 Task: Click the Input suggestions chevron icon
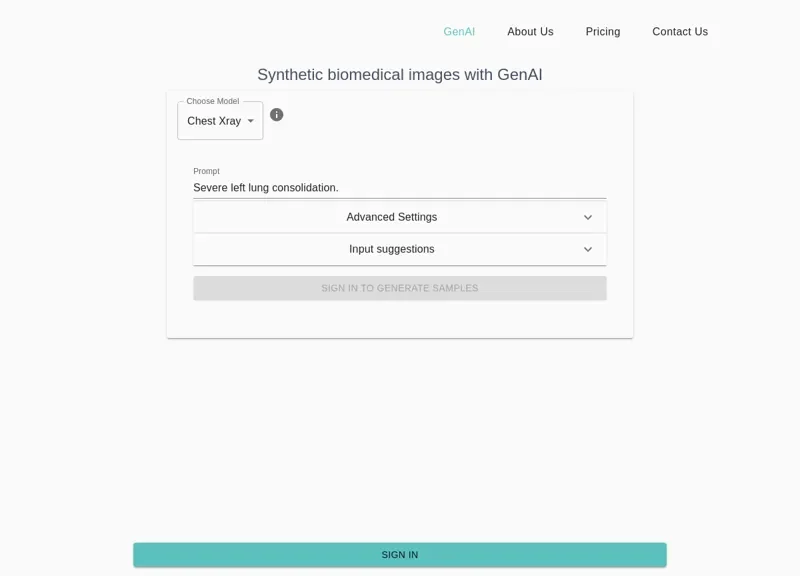point(588,250)
